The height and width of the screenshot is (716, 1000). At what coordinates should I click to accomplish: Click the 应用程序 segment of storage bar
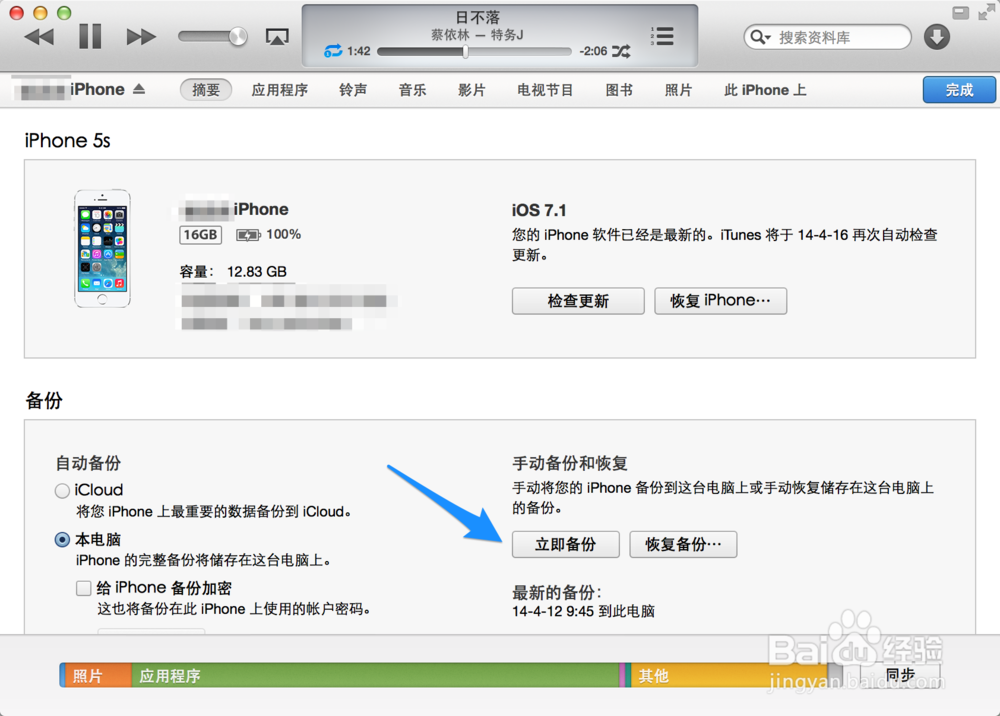375,675
